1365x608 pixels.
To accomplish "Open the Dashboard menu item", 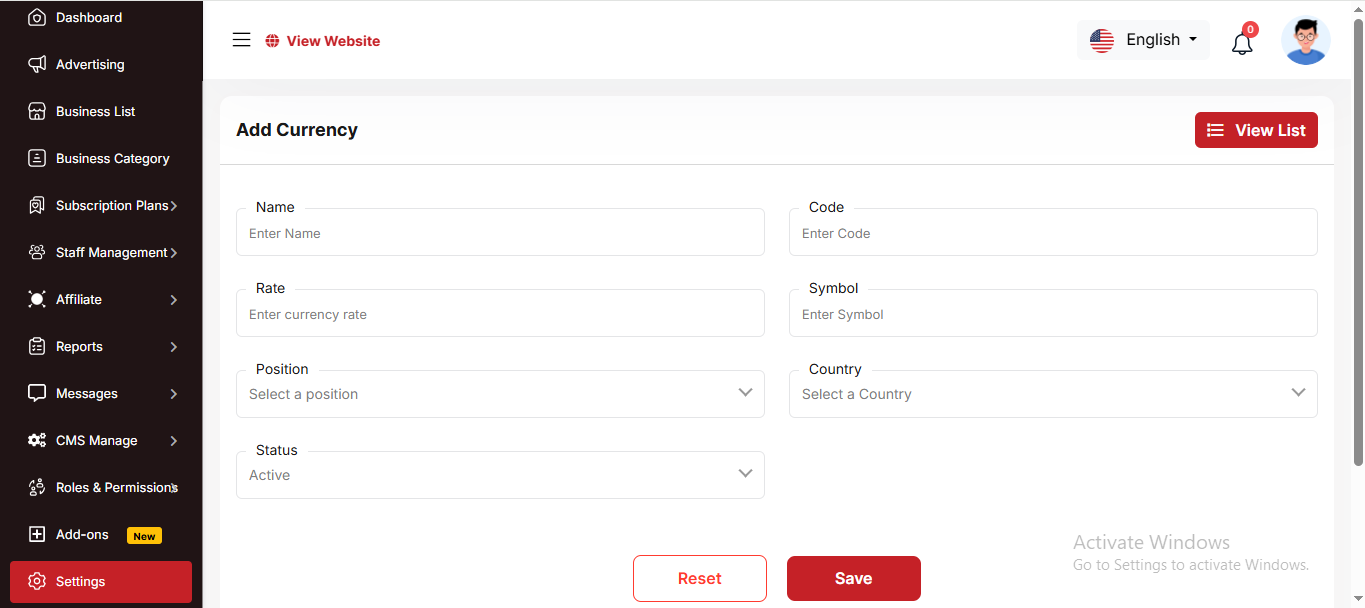I will coord(88,17).
